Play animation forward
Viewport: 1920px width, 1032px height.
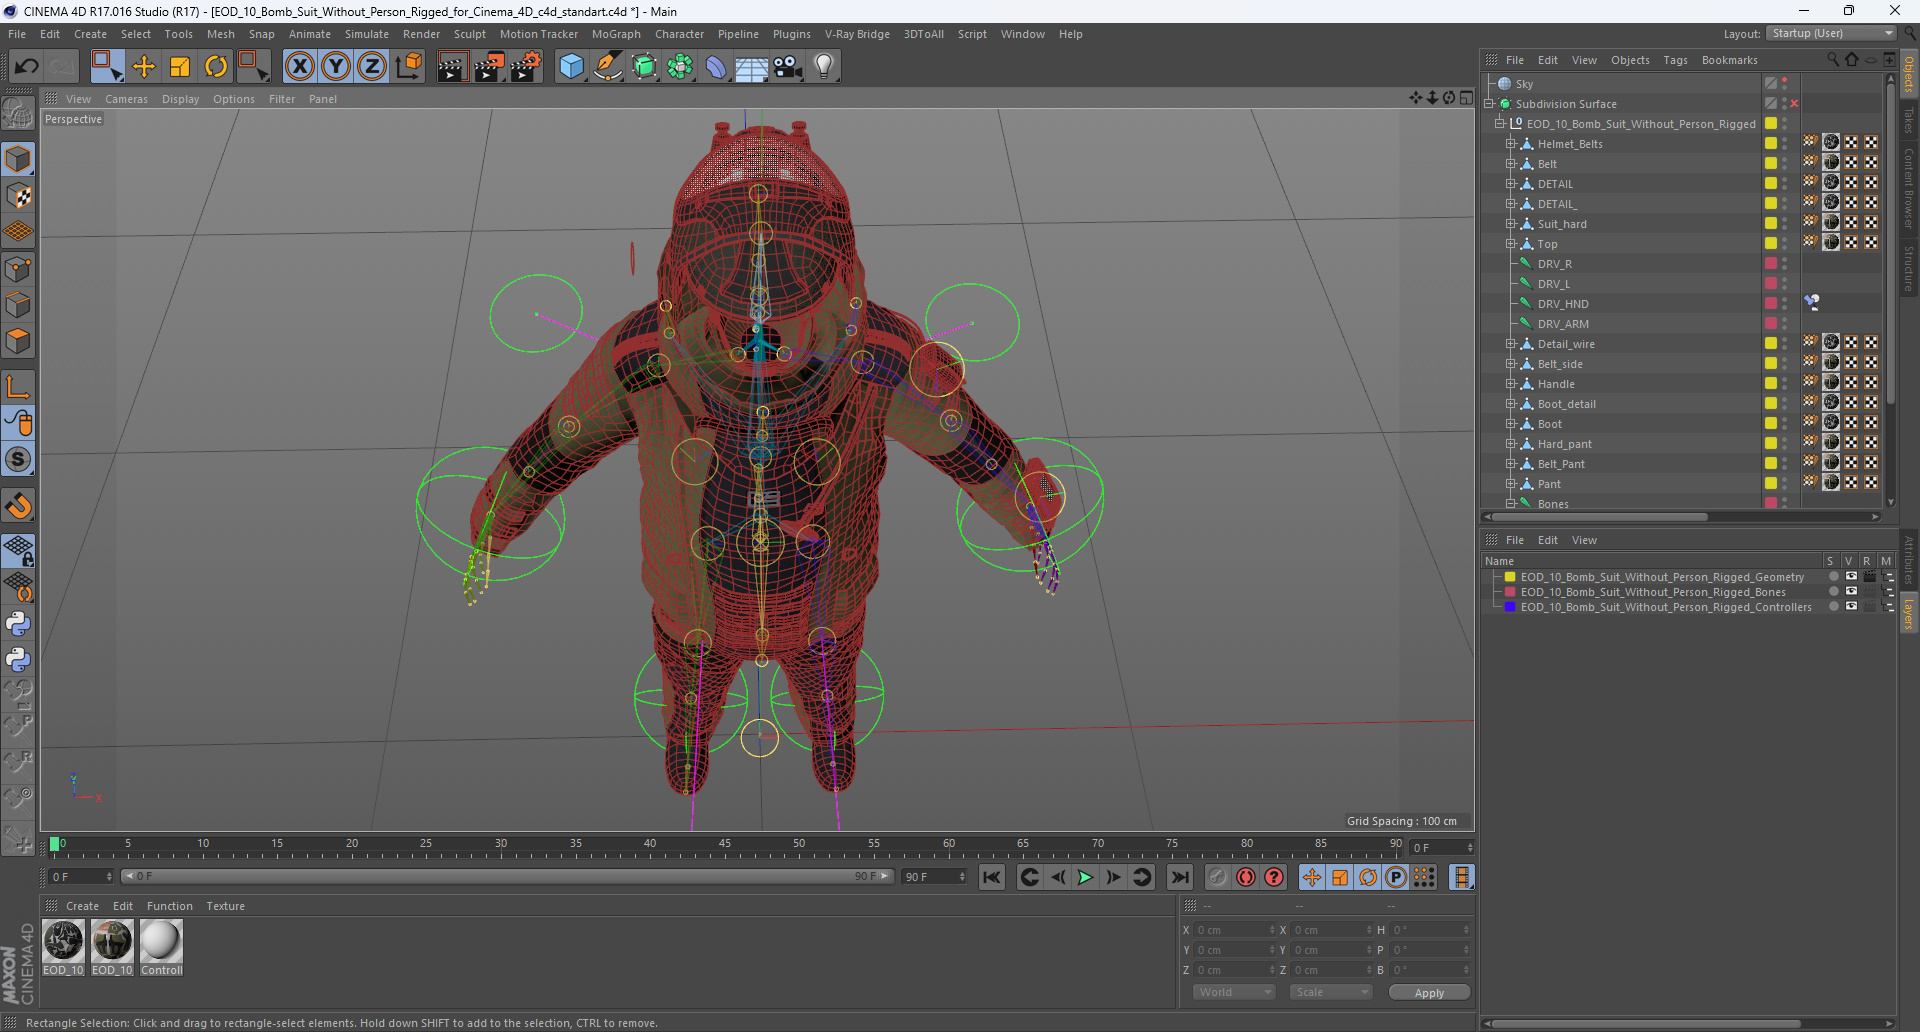tap(1085, 877)
